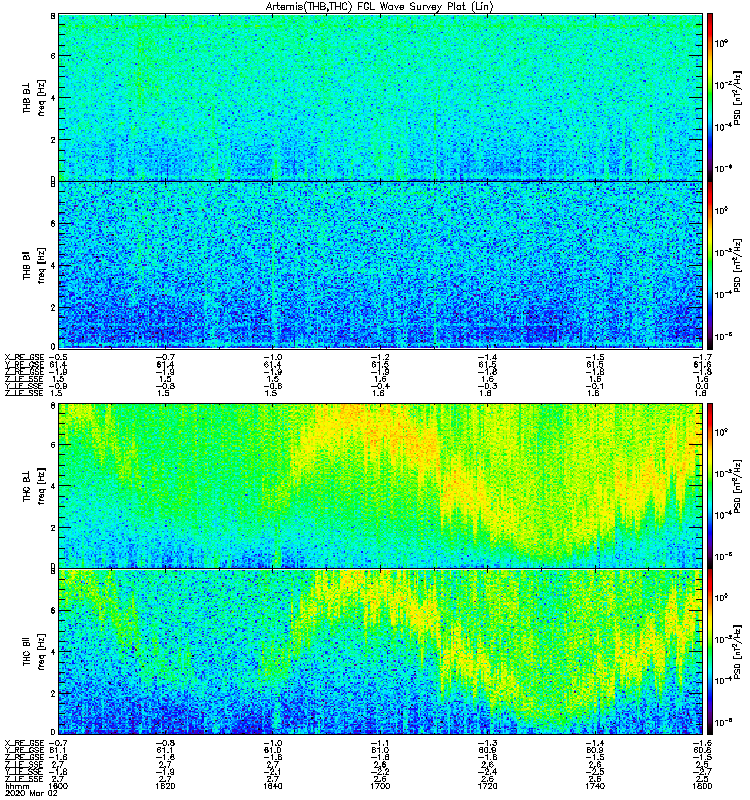Click the Y_RE_GSE value "61.1" above the 1600 label
This screenshot has height=800, width=750.
[58, 751]
